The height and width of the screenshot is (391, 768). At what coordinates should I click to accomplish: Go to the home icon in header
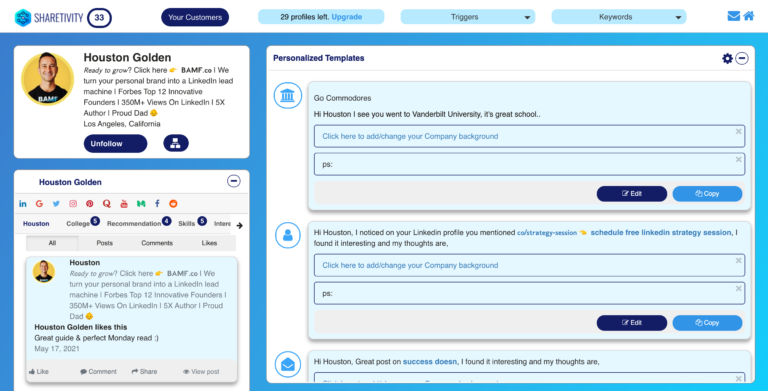pyautogui.click(x=748, y=16)
